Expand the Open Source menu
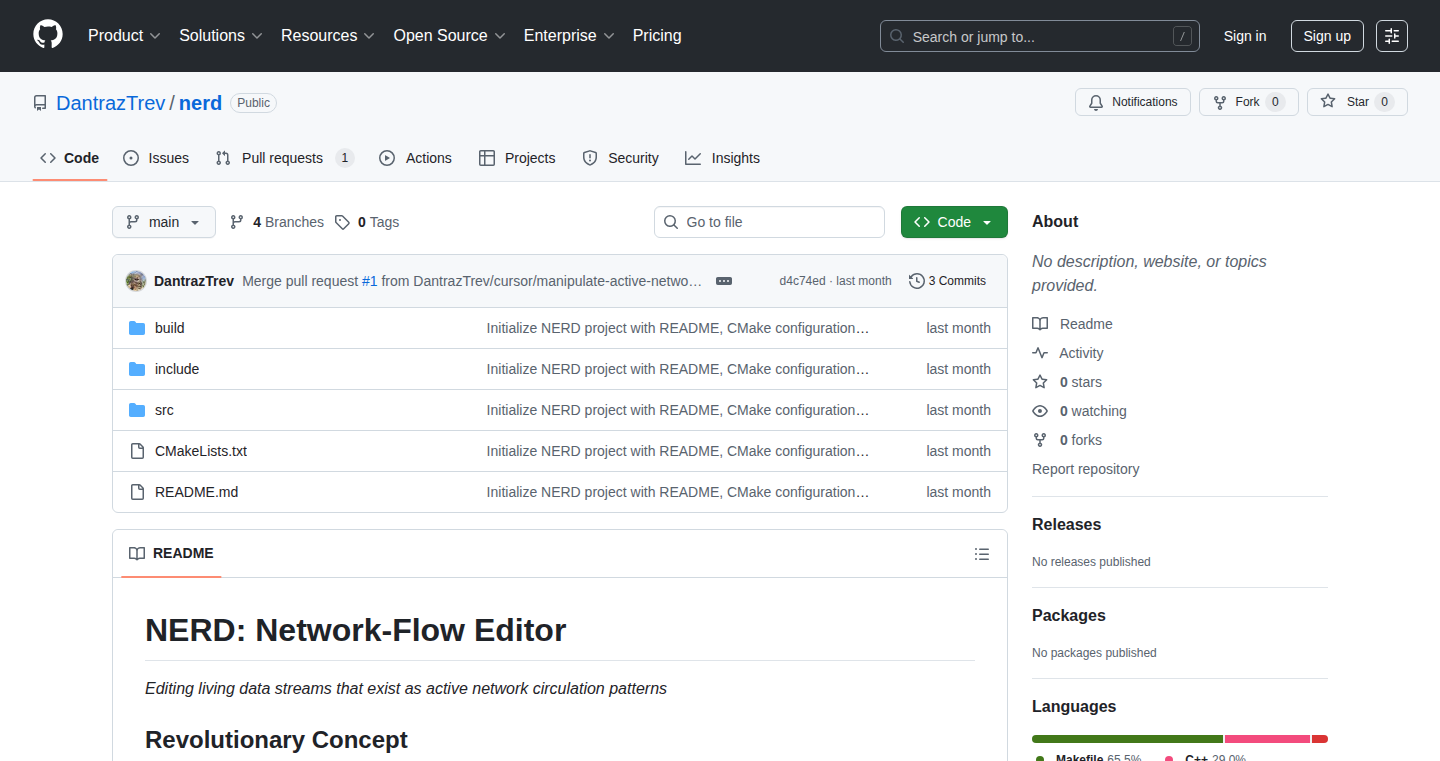This screenshot has width=1440, height=761. [x=450, y=36]
